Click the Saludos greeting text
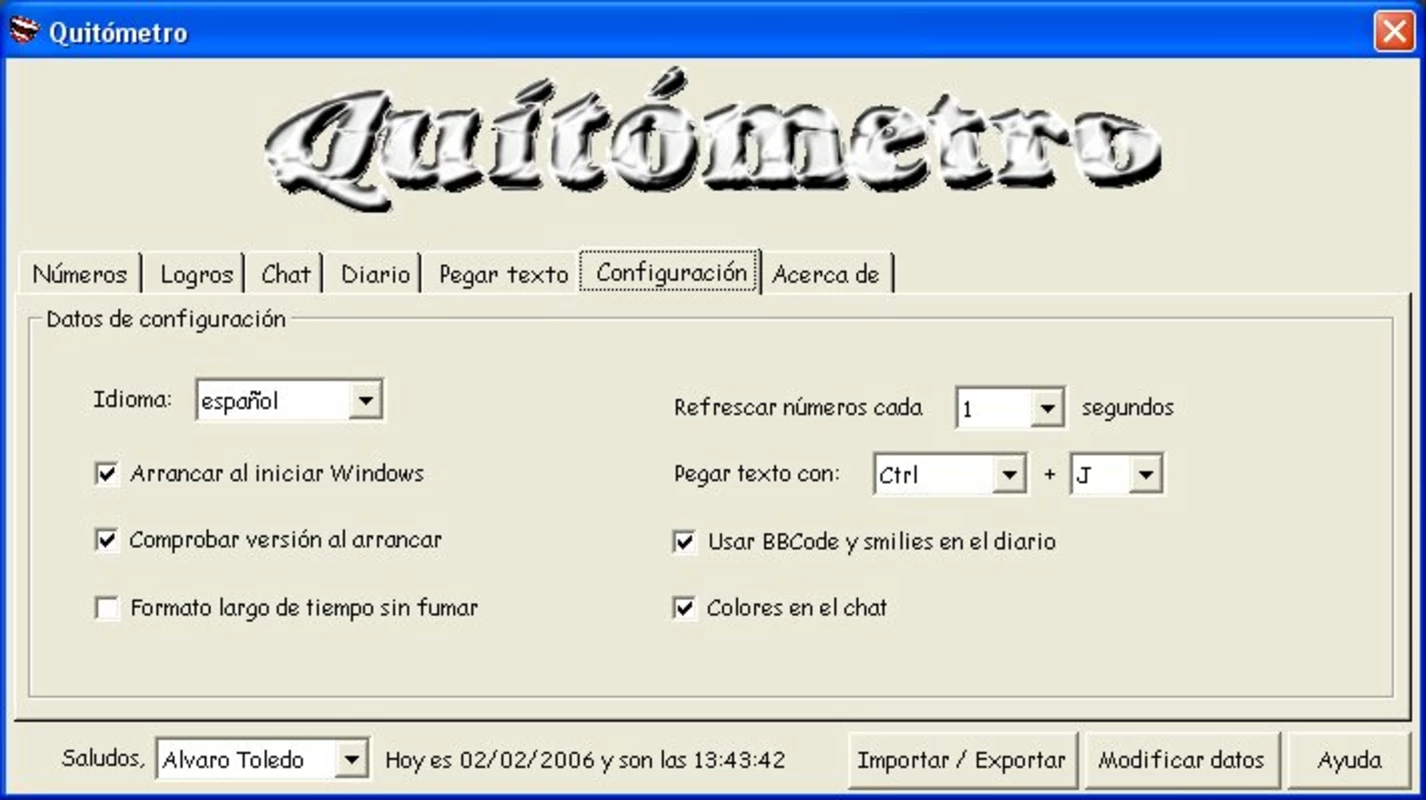The width and height of the screenshot is (1426, 800). 102,758
